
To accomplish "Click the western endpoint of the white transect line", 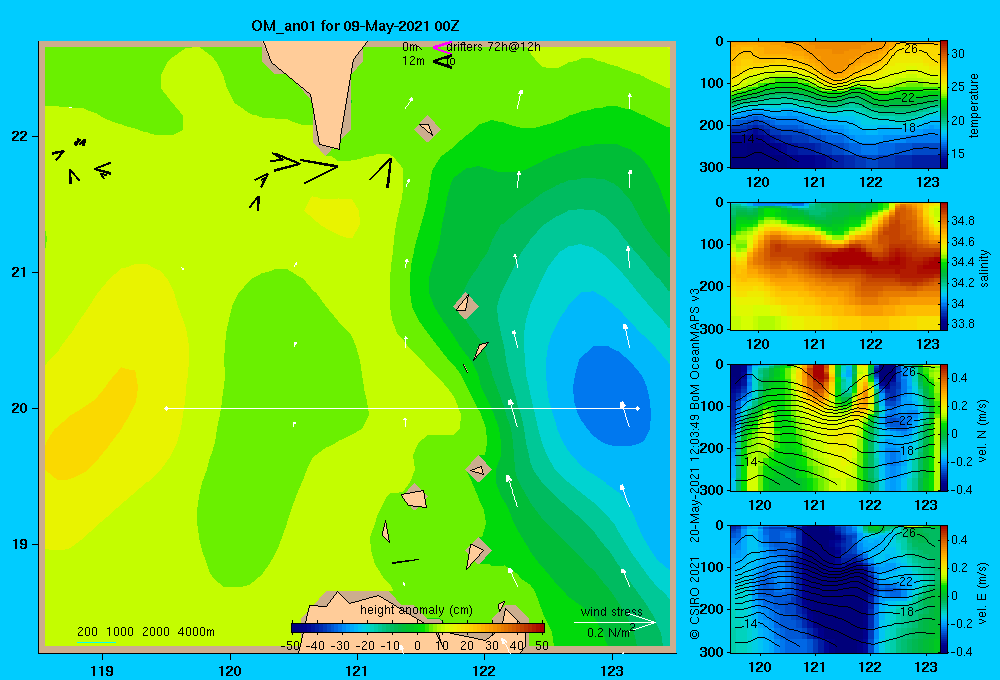I will [x=166, y=408].
